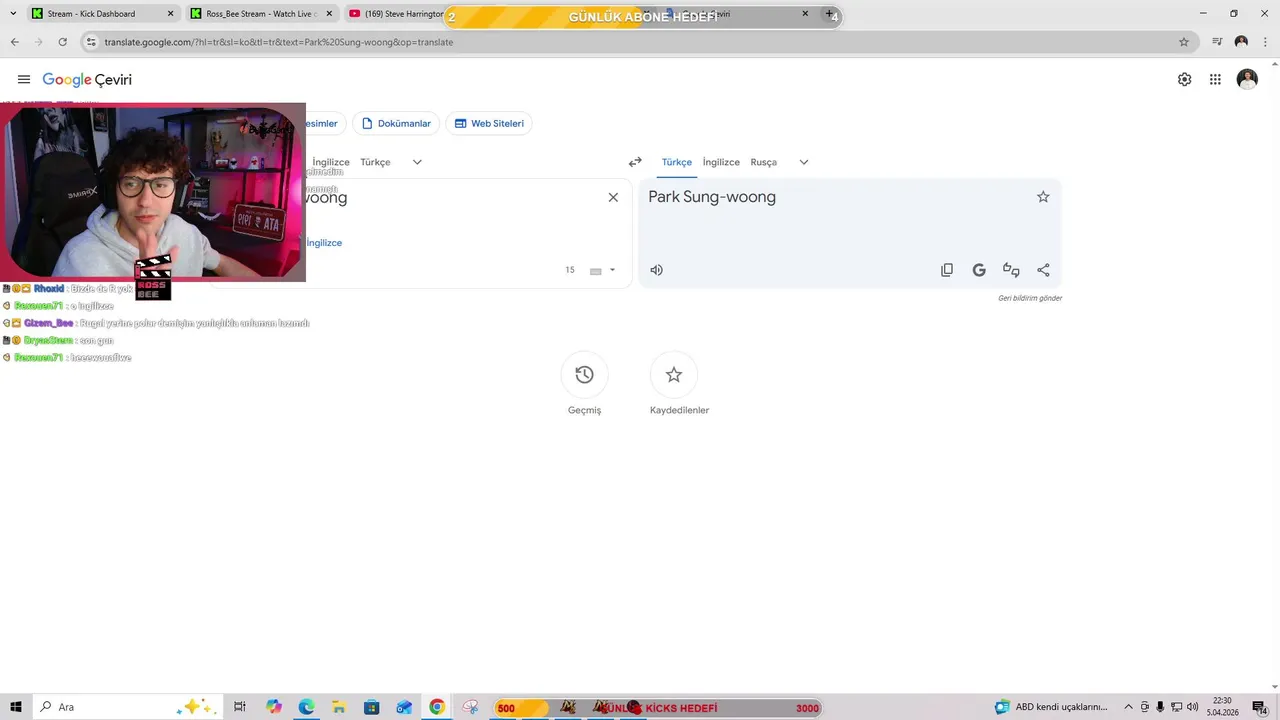Screen dimensions: 1280x720
Task: Open the Web Siteleri translation mode
Action: click(x=489, y=124)
